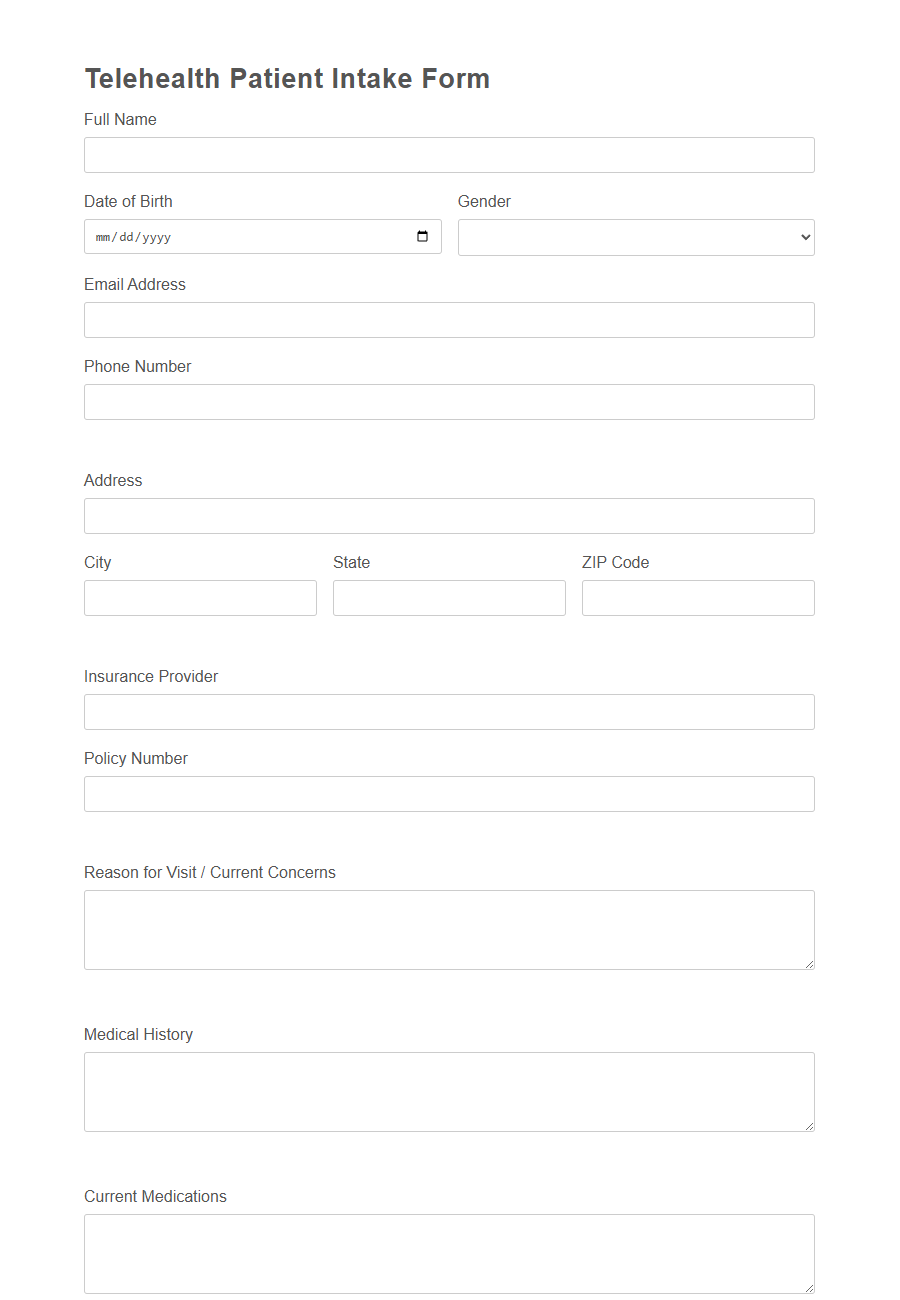Viewport: 900px width, 1300px height.
Task: Click the Insurance Provider field
Action: click(x=448, y=711)
